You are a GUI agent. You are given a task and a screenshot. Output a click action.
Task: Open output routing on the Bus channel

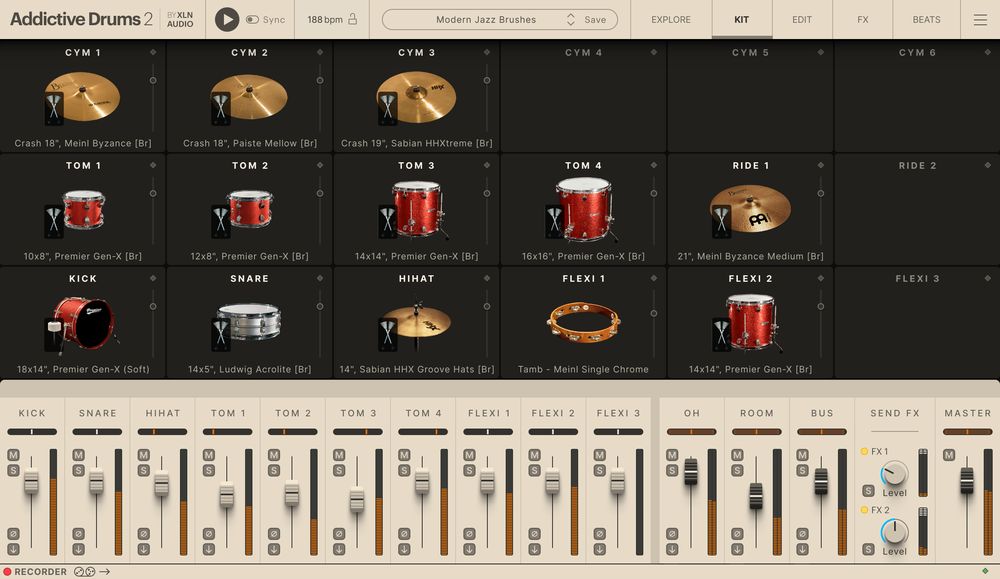(802, 549)
